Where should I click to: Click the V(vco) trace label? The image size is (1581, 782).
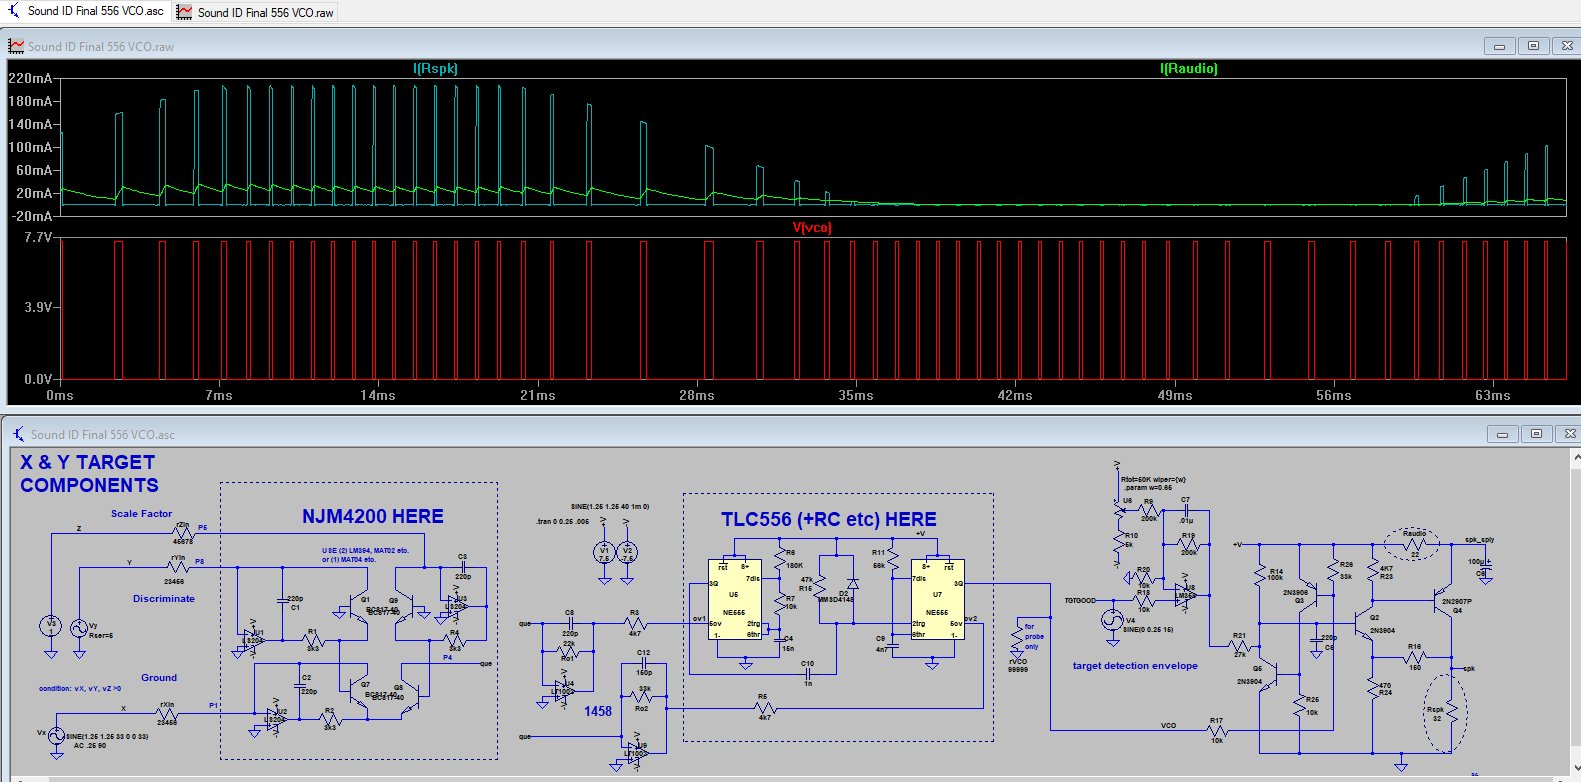point(811,228)
